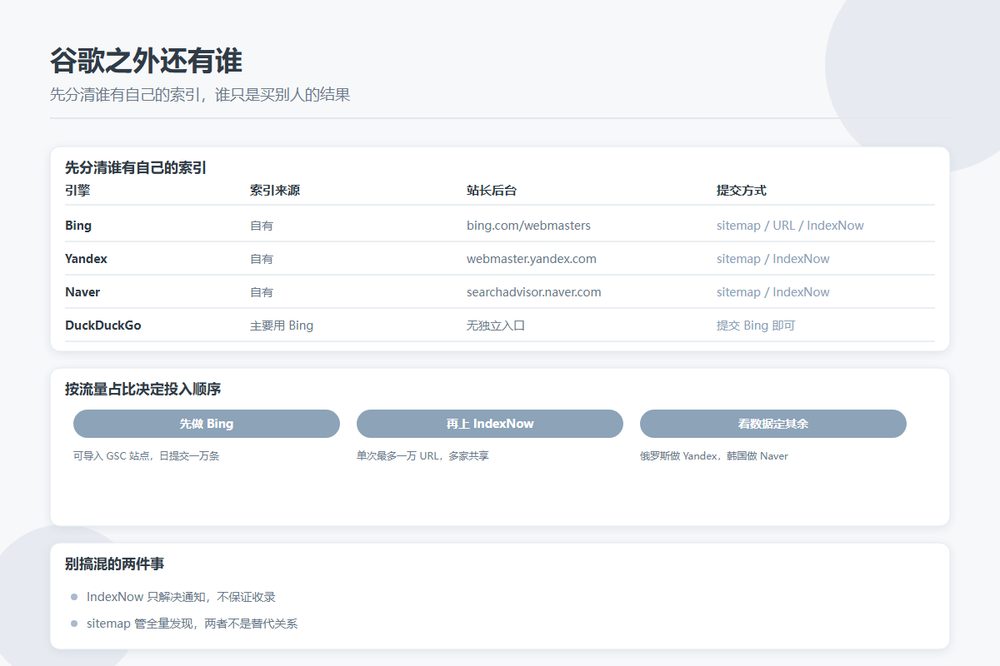Click the page title 谷歌之外还有谁

pyautogui.click(x=146, y=61)
